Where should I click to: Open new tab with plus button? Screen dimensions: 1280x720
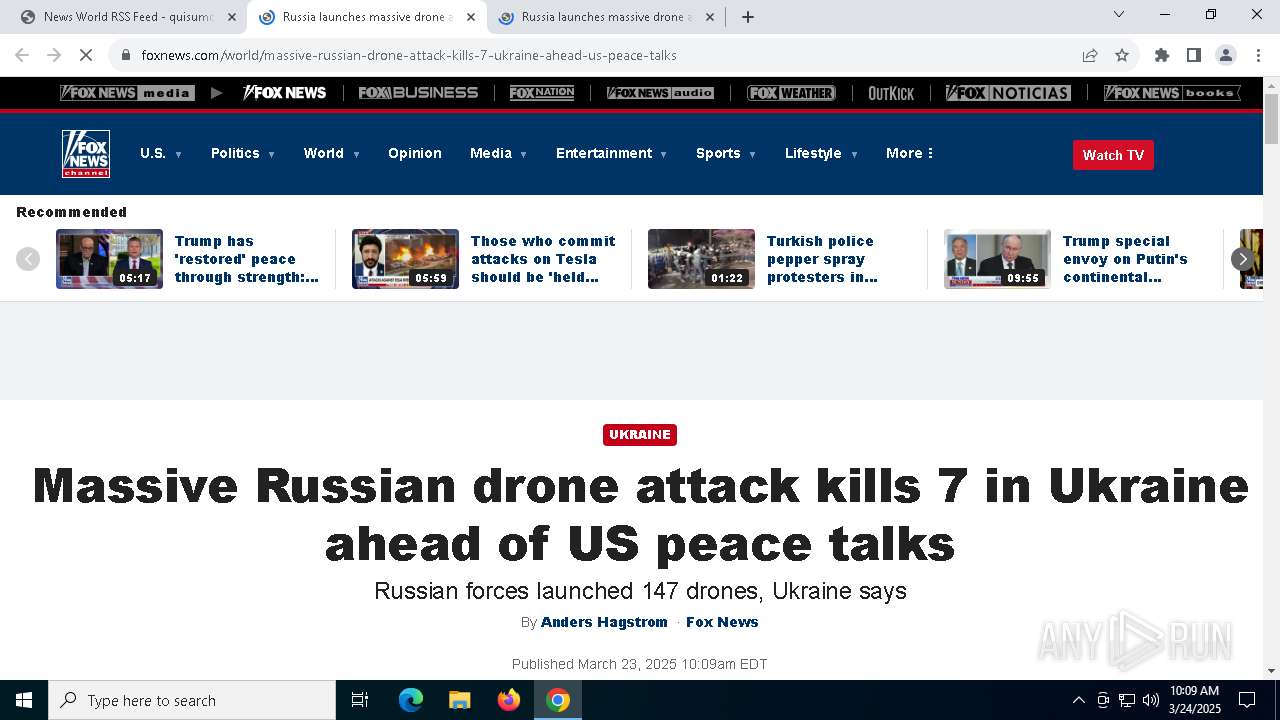pos(748,17)
